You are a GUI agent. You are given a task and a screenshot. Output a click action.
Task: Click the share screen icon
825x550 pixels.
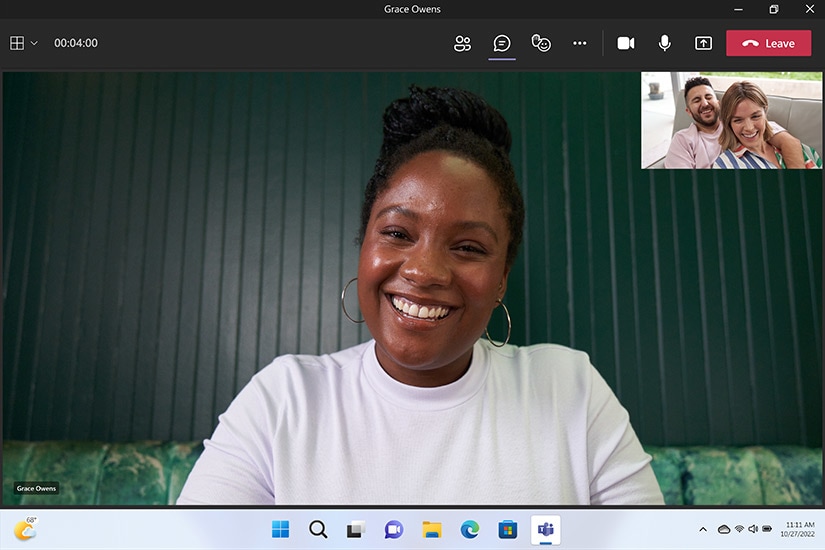coord(703,43)
